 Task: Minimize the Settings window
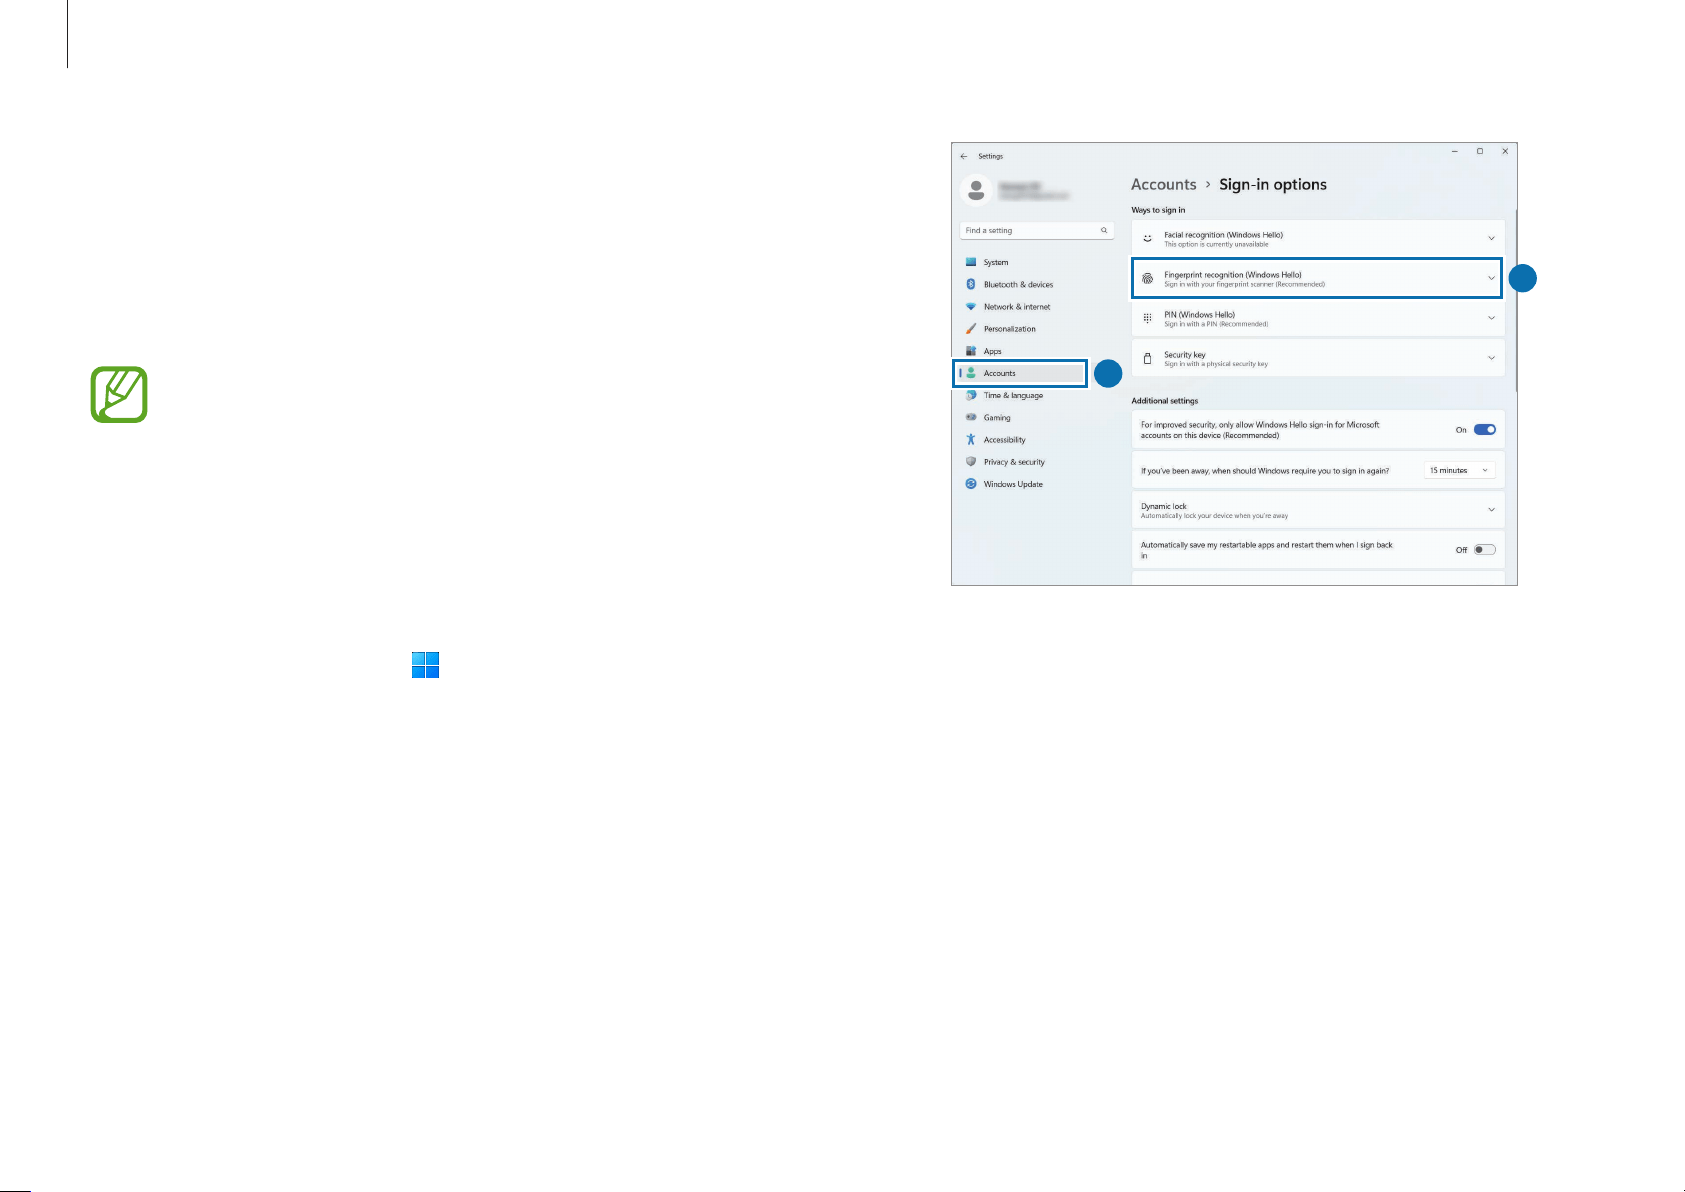click(1455, 152)
